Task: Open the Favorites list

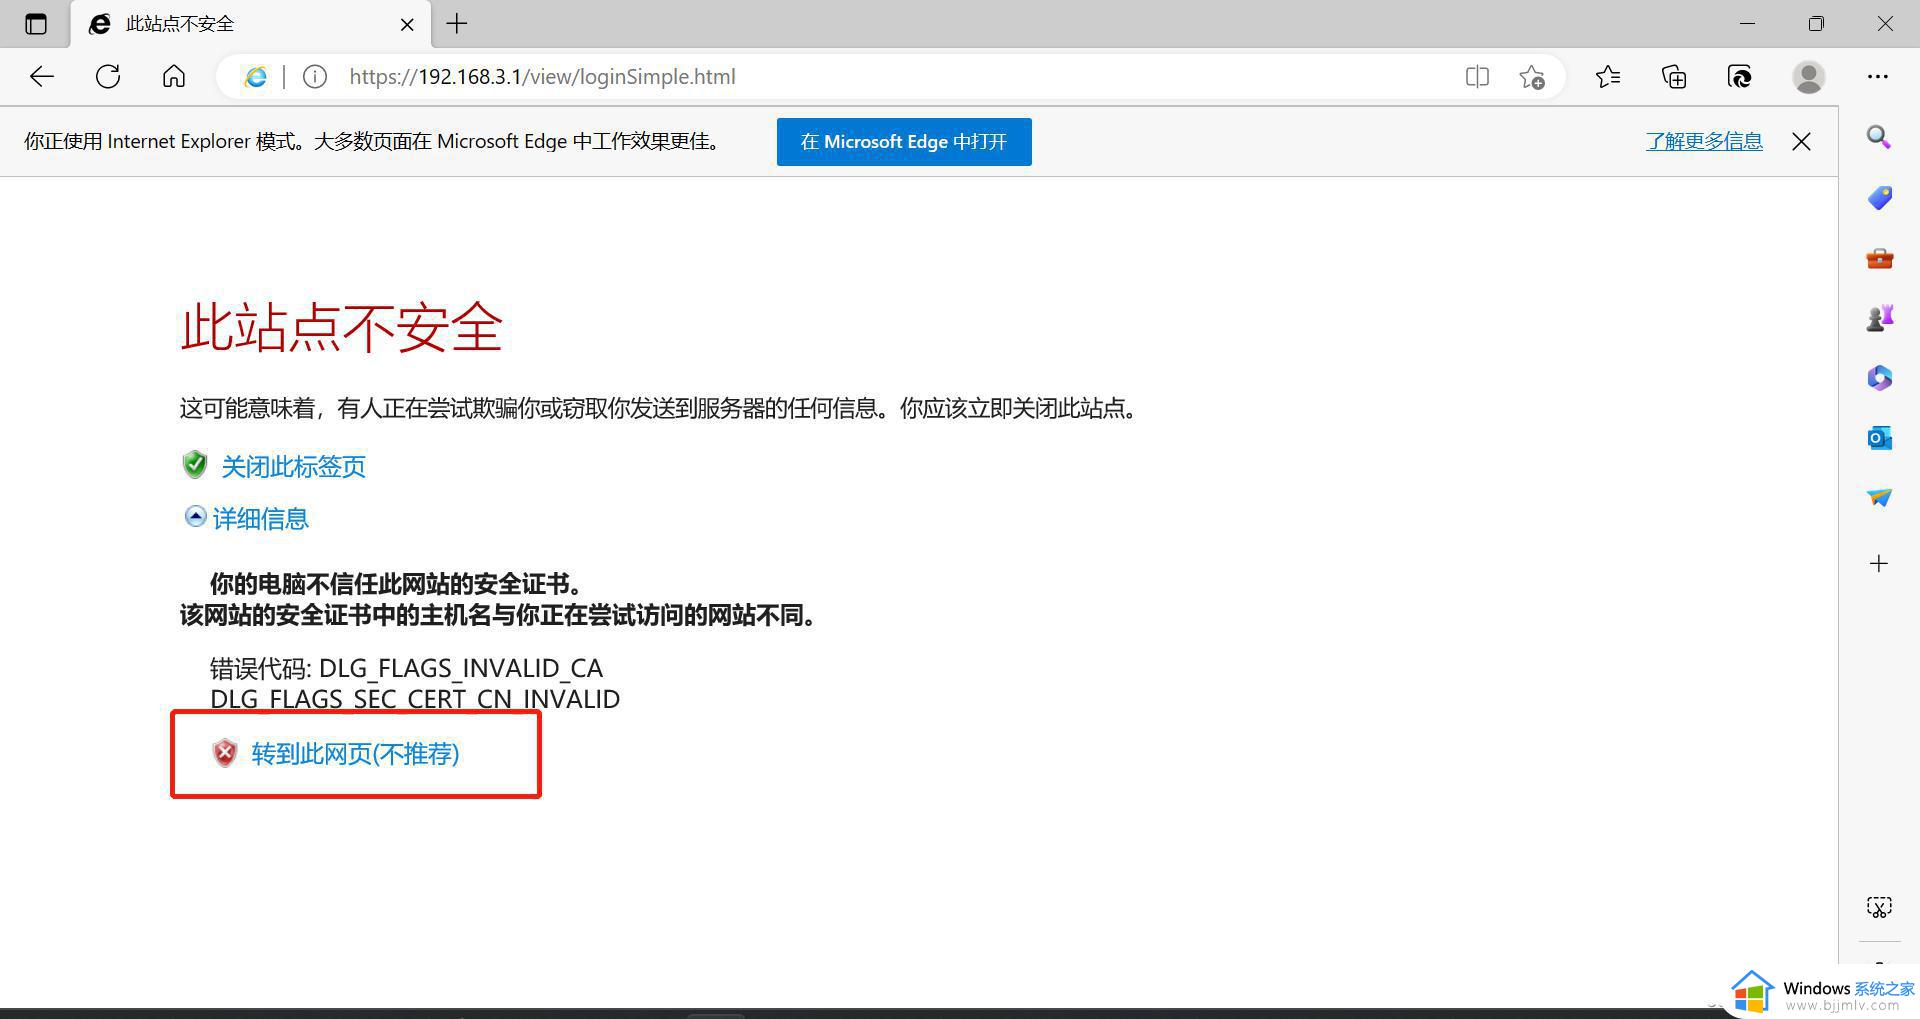Action: point(1608,77)
